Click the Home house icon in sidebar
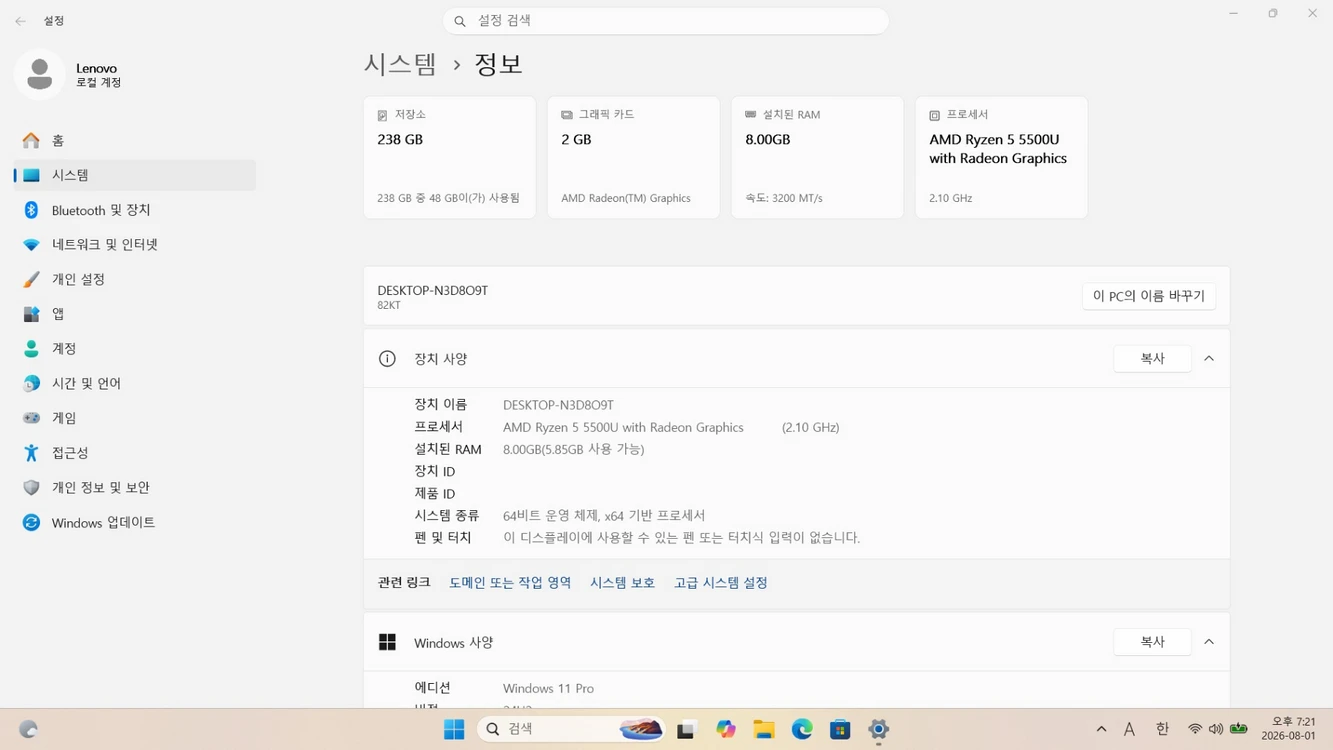The width and height of the screenshot is (1333, 750). (x=32, y=140)
